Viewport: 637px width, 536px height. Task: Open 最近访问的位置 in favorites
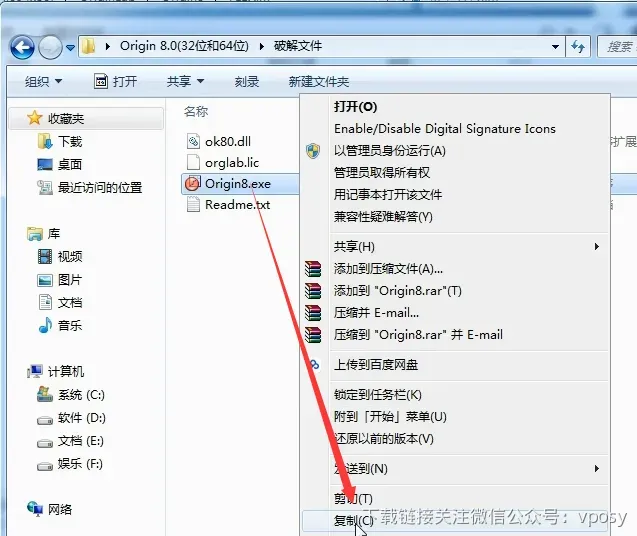(x=100, y=188)
